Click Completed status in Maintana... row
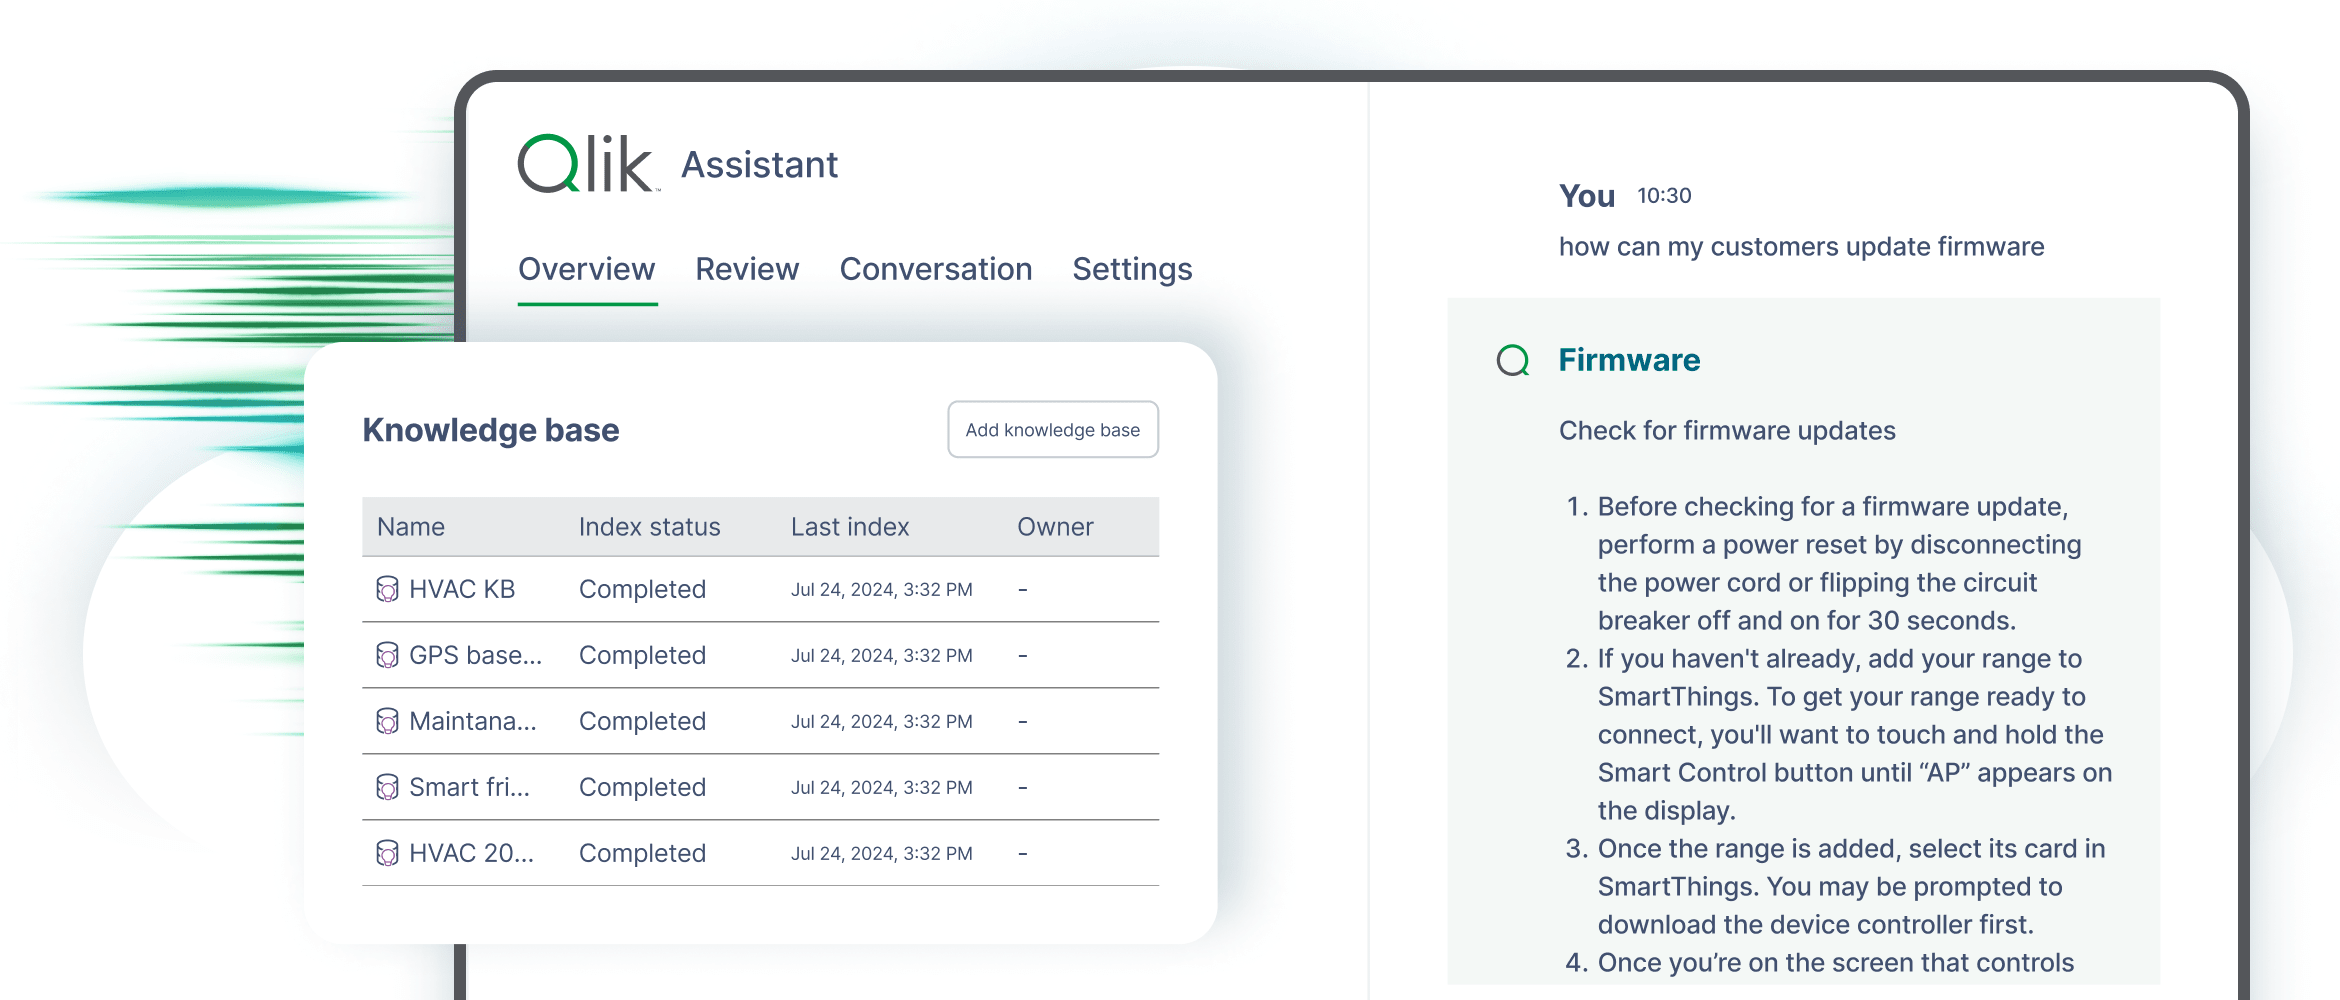This screenshot has height=1000, width=2340. click(x=643, y=722)
